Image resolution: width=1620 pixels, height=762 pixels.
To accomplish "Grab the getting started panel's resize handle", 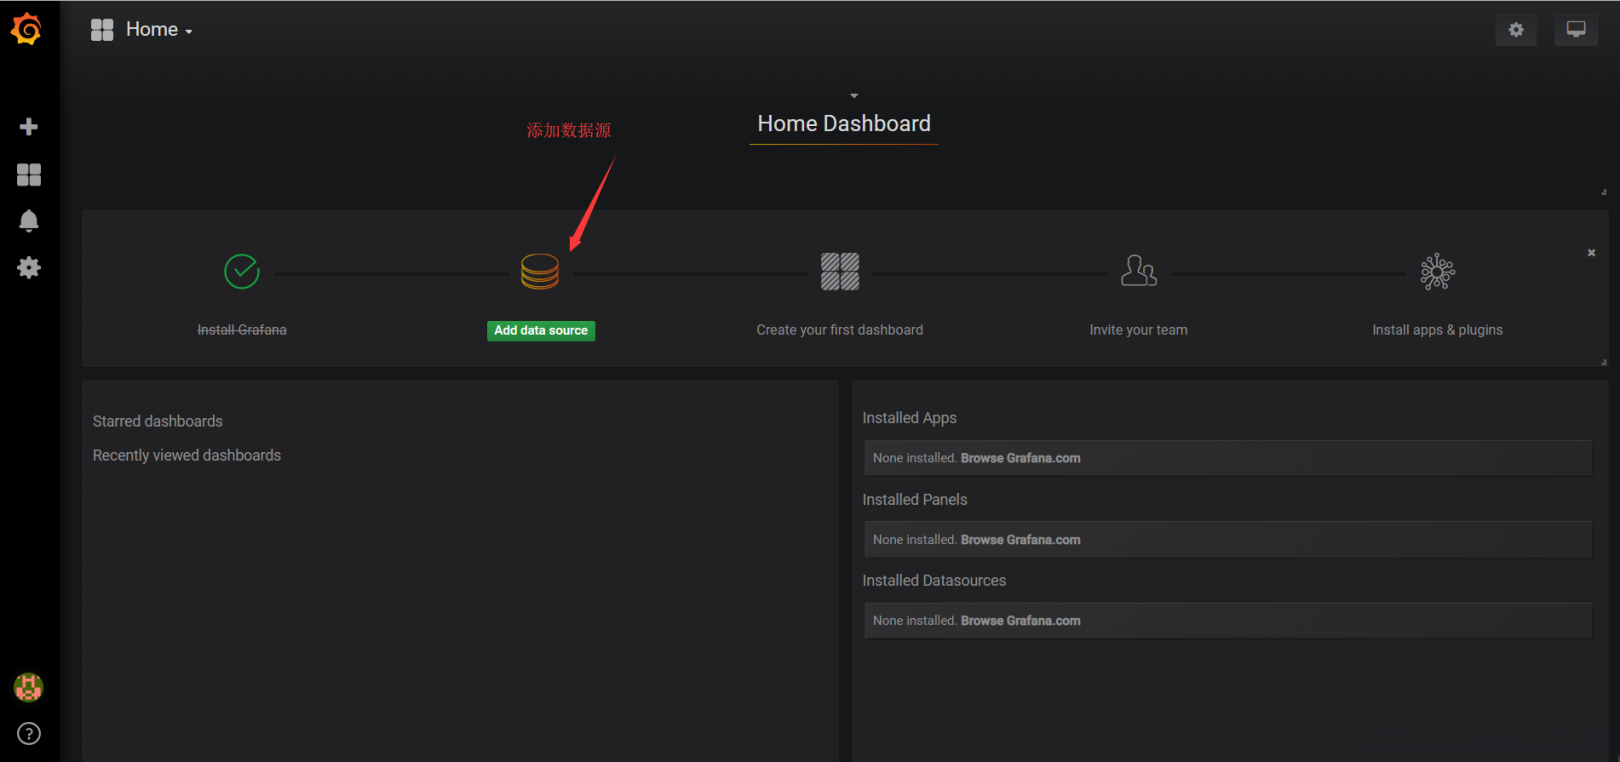I will pyautogui.click(x=1603, y=362).
